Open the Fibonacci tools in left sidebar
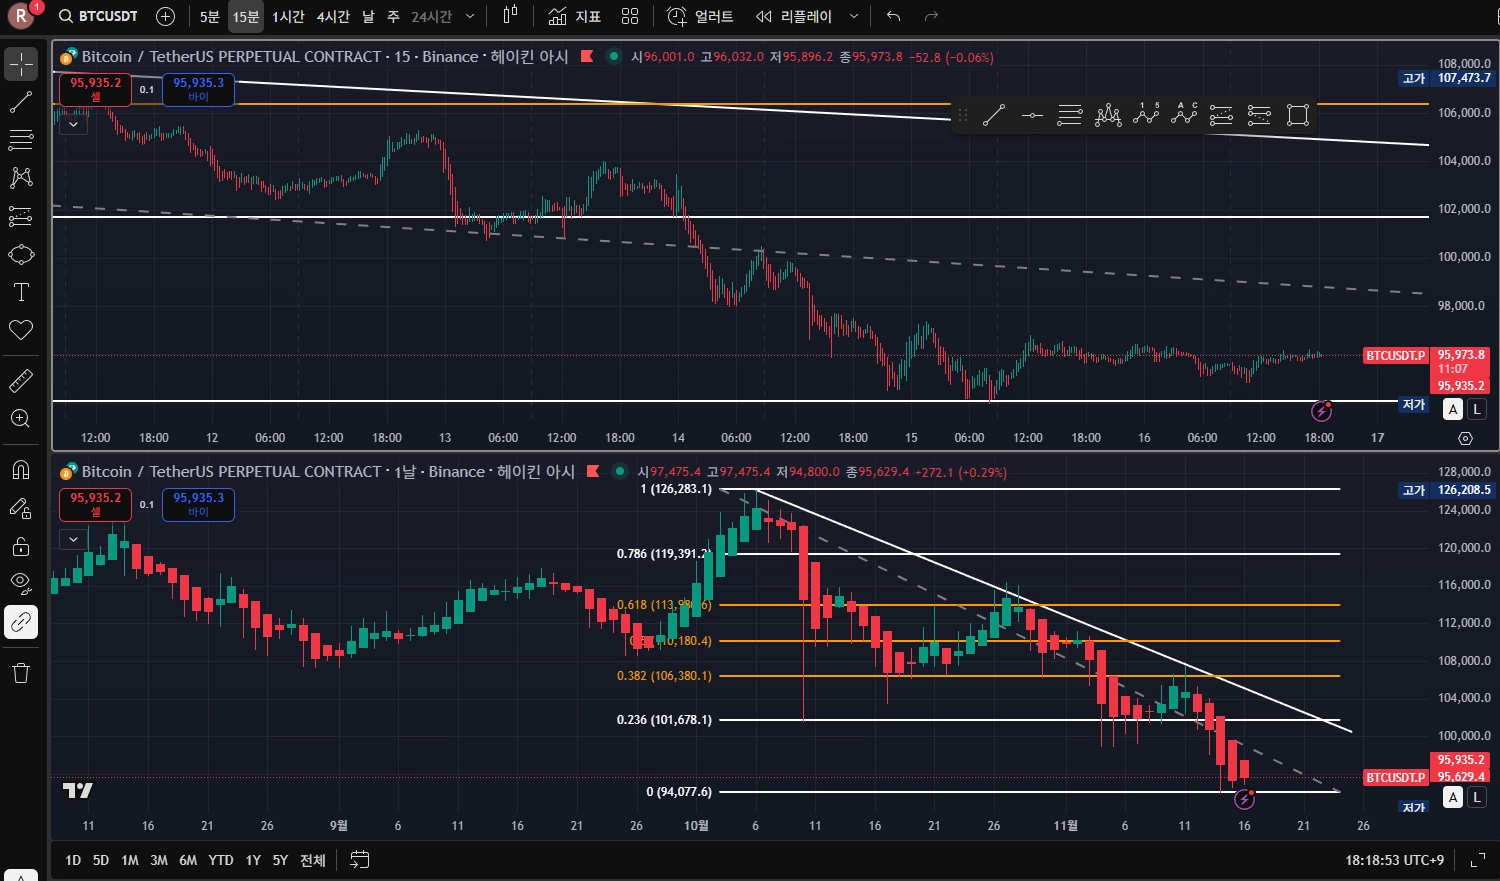1500x881 pixels. [x=21, y=140]
